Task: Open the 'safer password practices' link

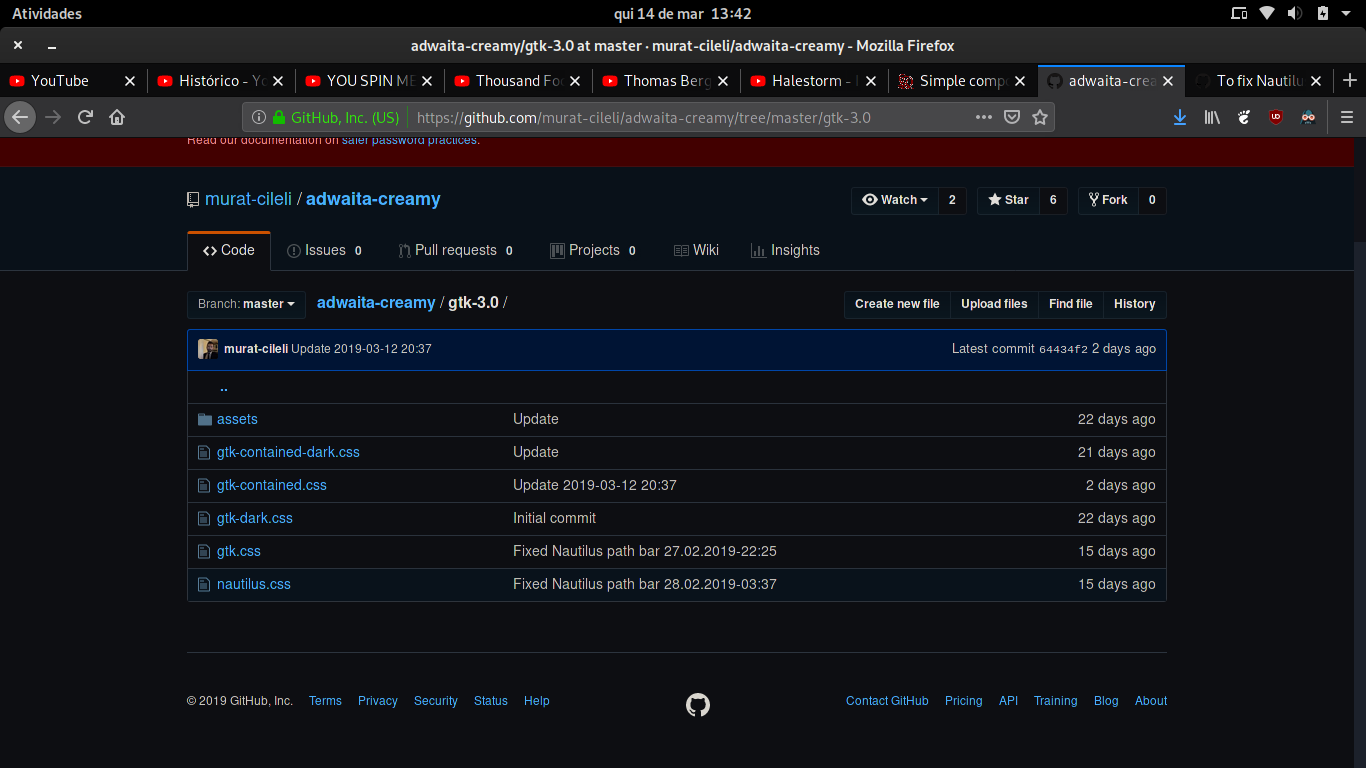Action: pos(410,140)
